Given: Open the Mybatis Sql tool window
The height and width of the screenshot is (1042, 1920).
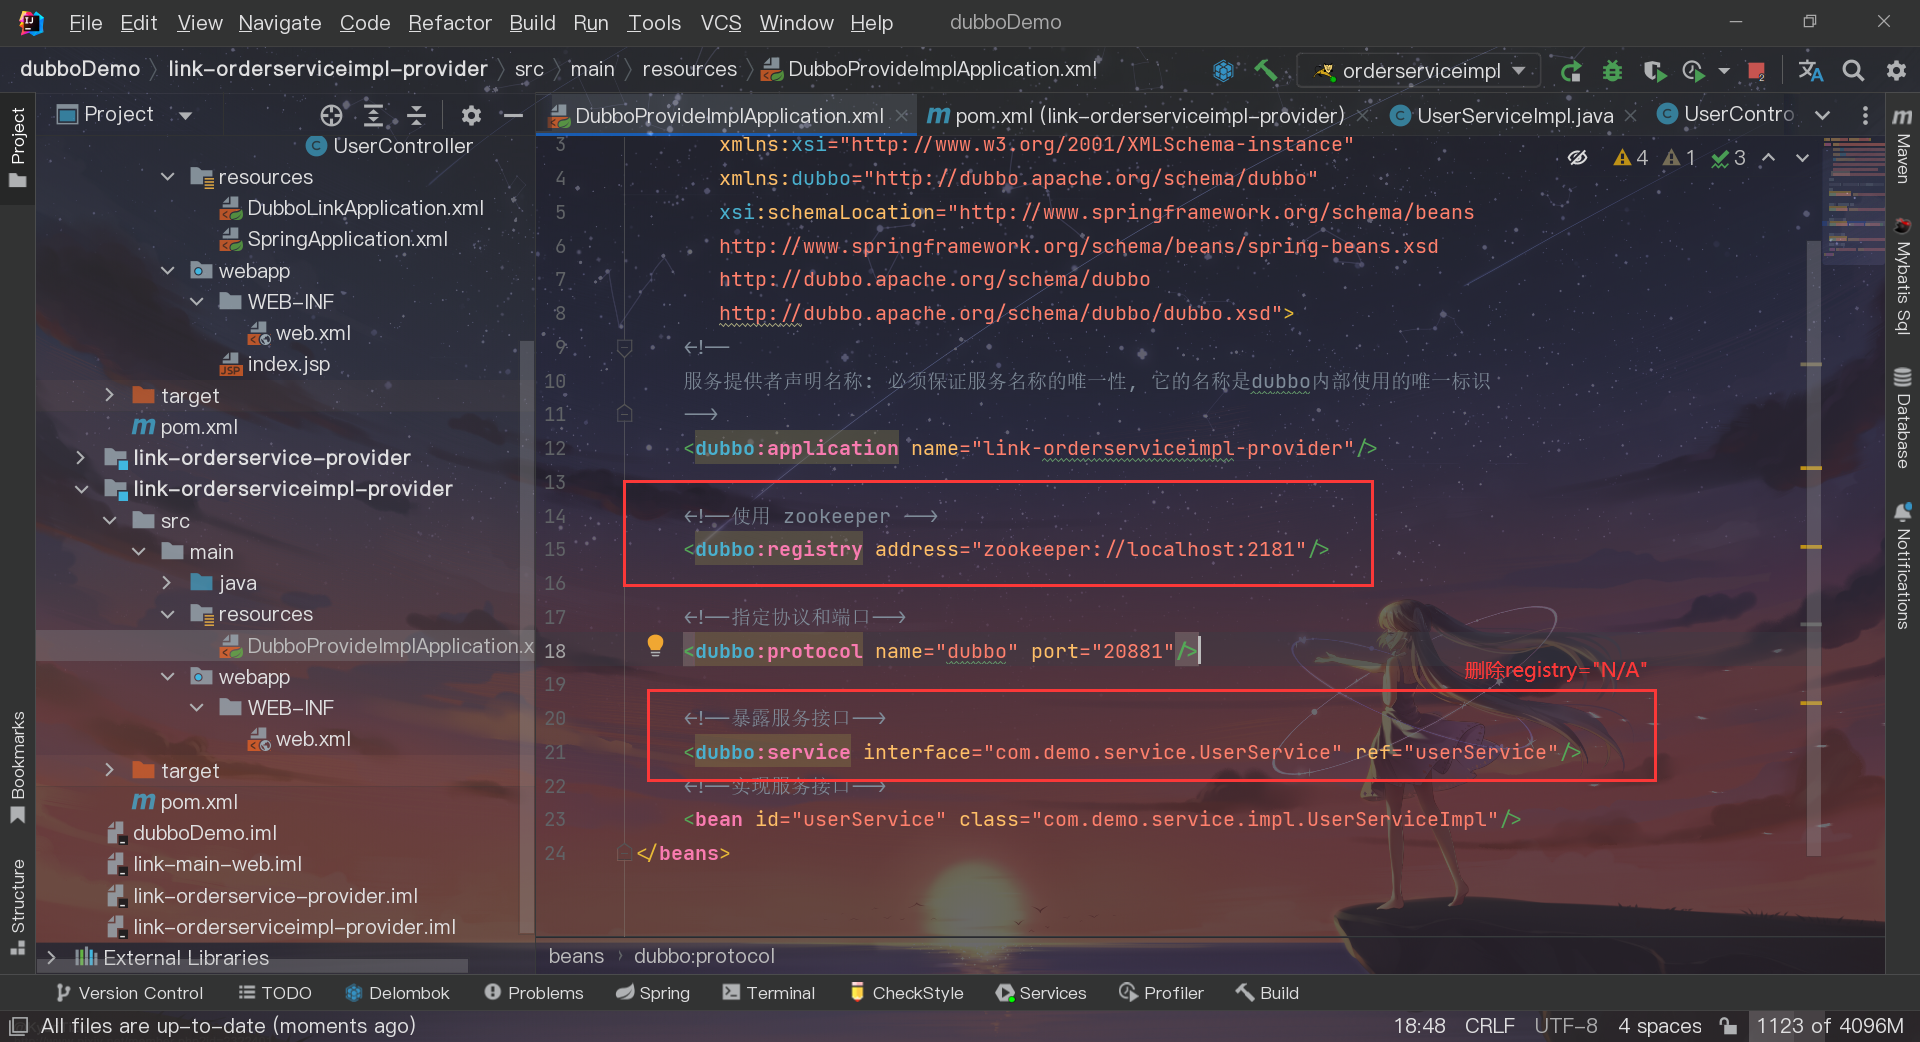Looking at the screenshot, I should click(1903, 276).
